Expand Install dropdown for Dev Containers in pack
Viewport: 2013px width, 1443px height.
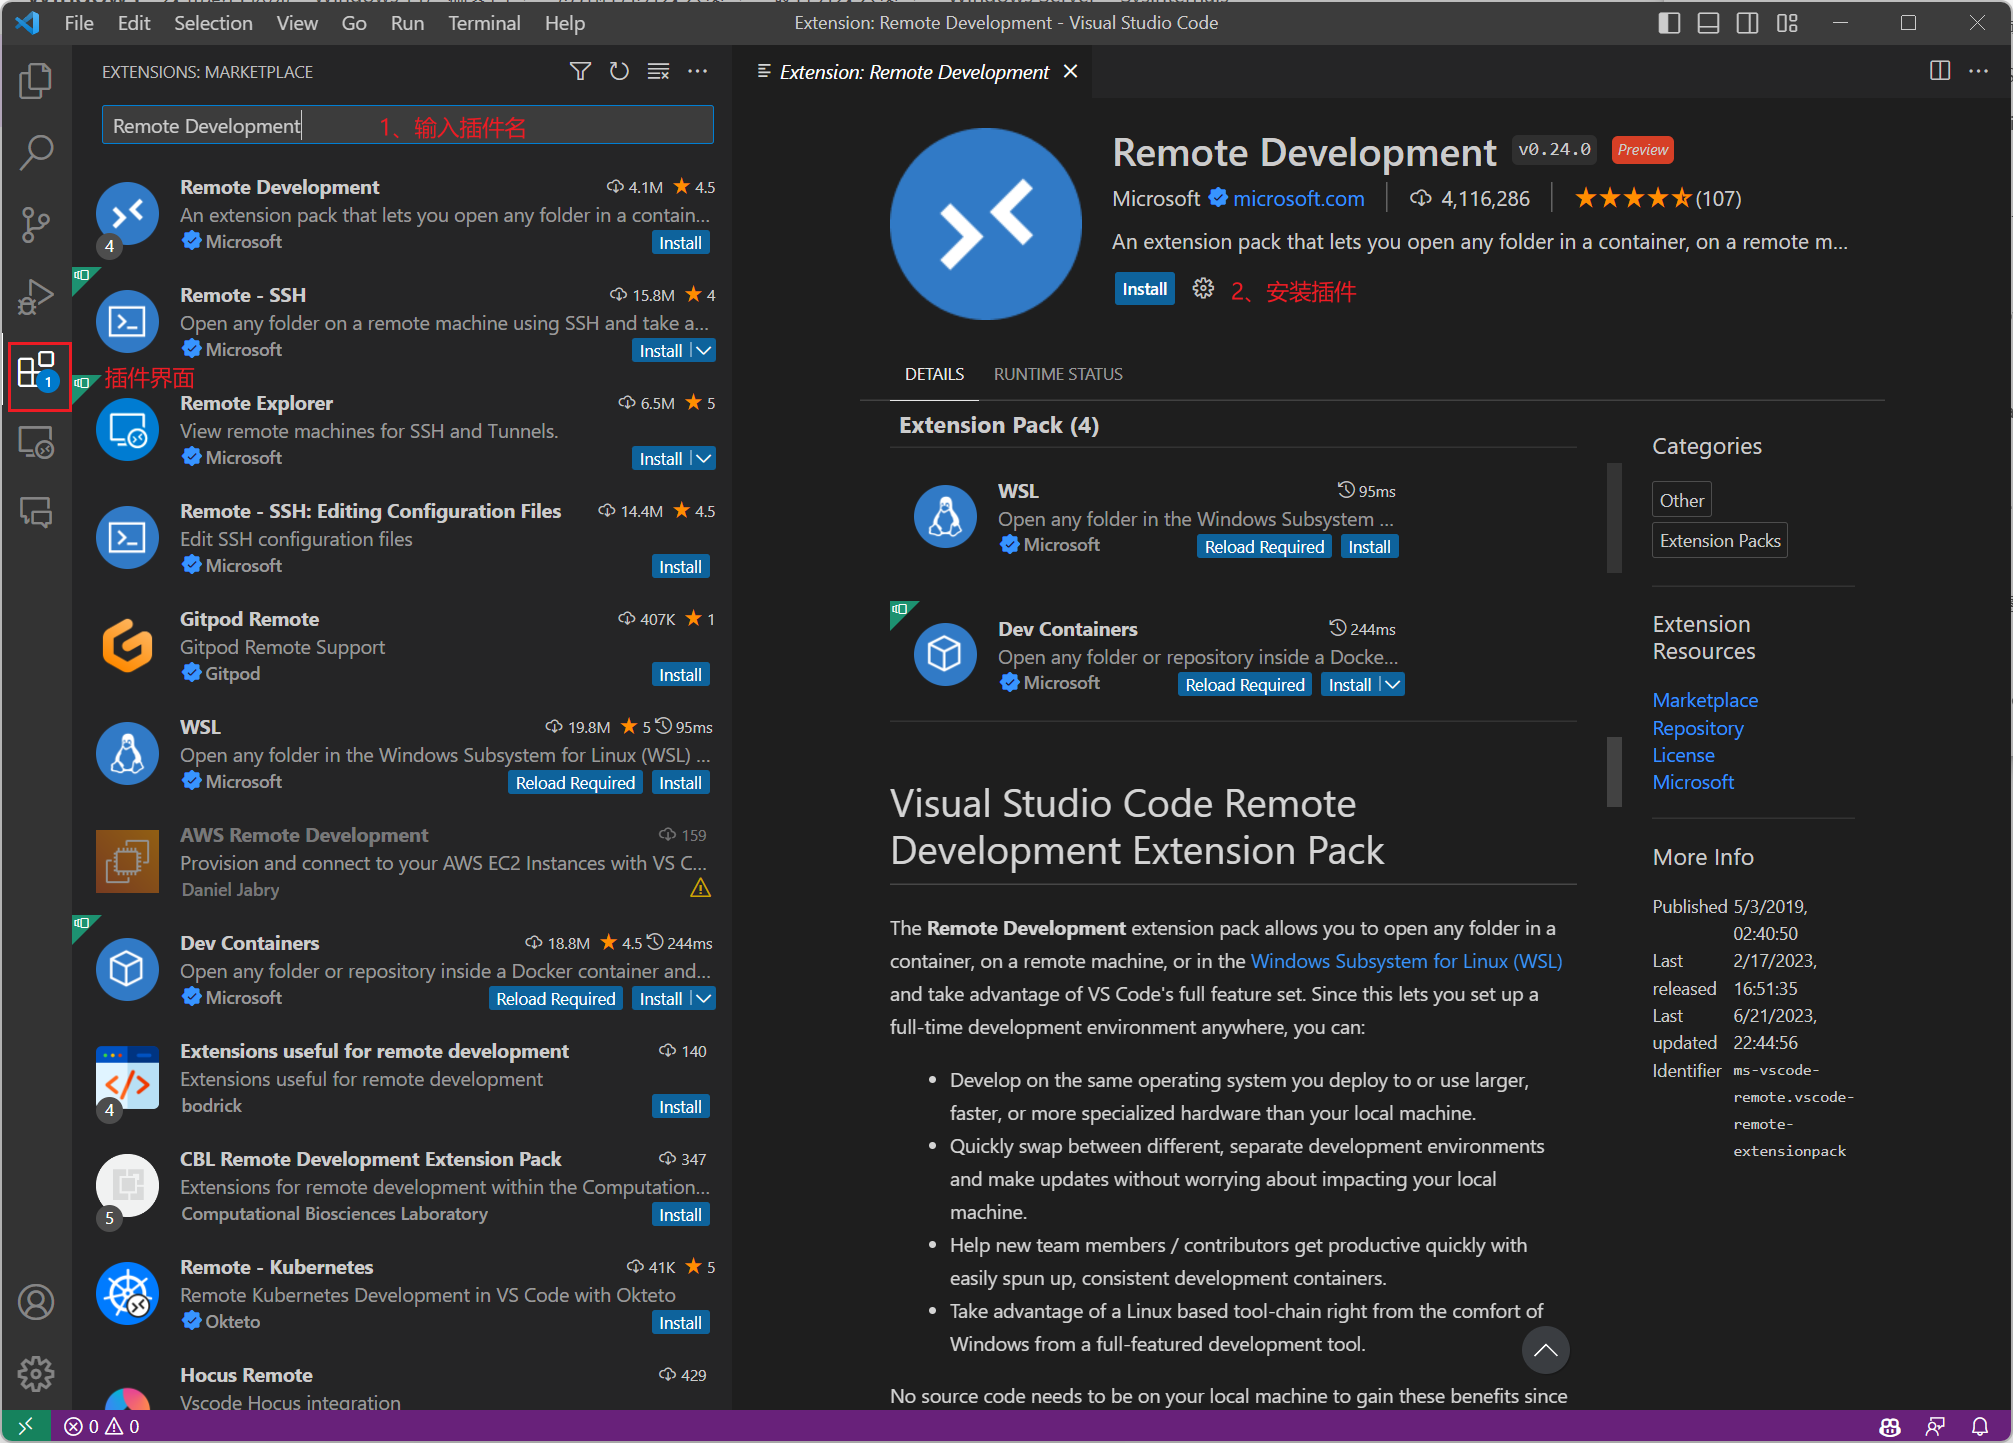point(1393,684)
